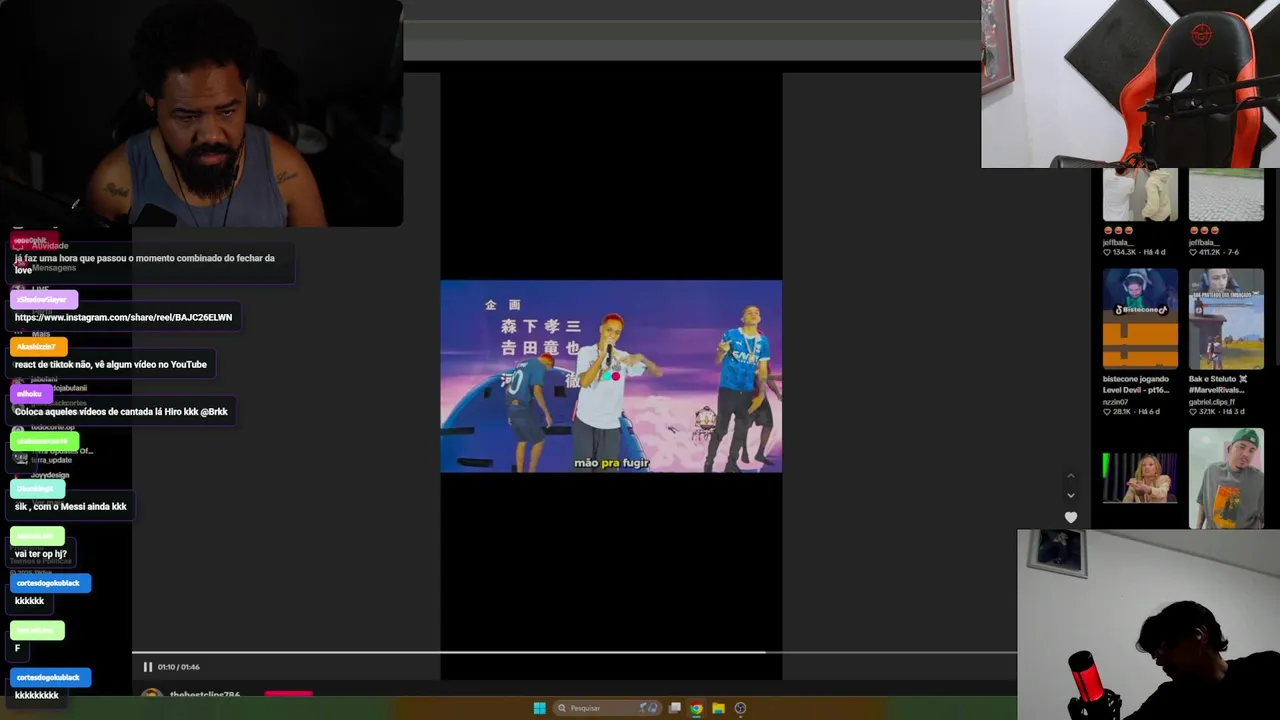Click the playing video in the viewer
This screenshot has width=1280, height=720.
(611, 376)
